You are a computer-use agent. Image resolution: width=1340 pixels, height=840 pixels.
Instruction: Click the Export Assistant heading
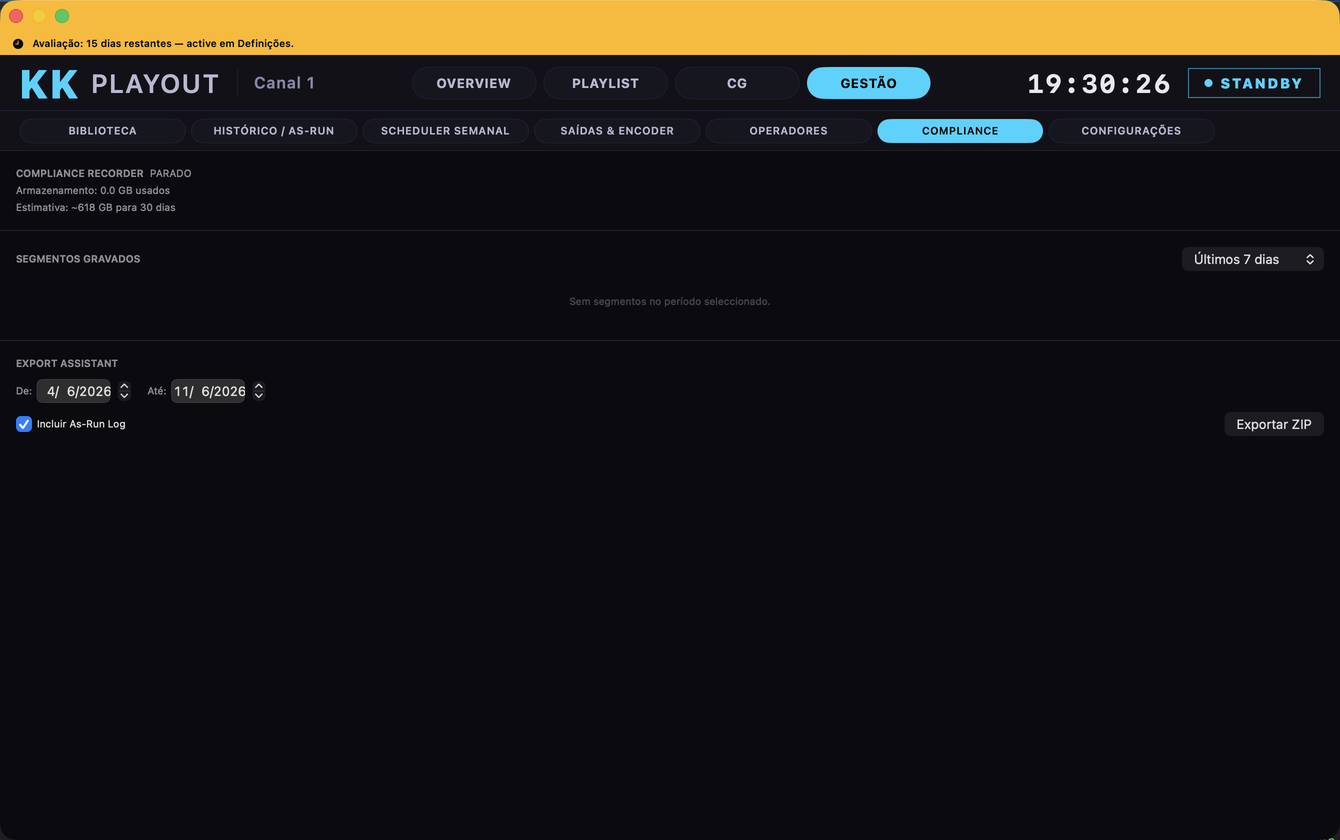(67, 363)
